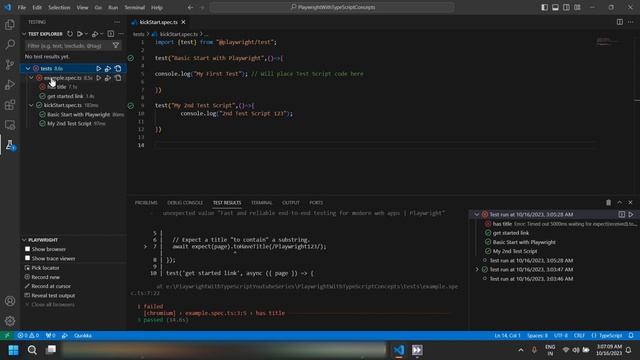640x360 pixels.
Task: Click the green gutter check for My 2nd Test Script
Action: pos(131,106)
